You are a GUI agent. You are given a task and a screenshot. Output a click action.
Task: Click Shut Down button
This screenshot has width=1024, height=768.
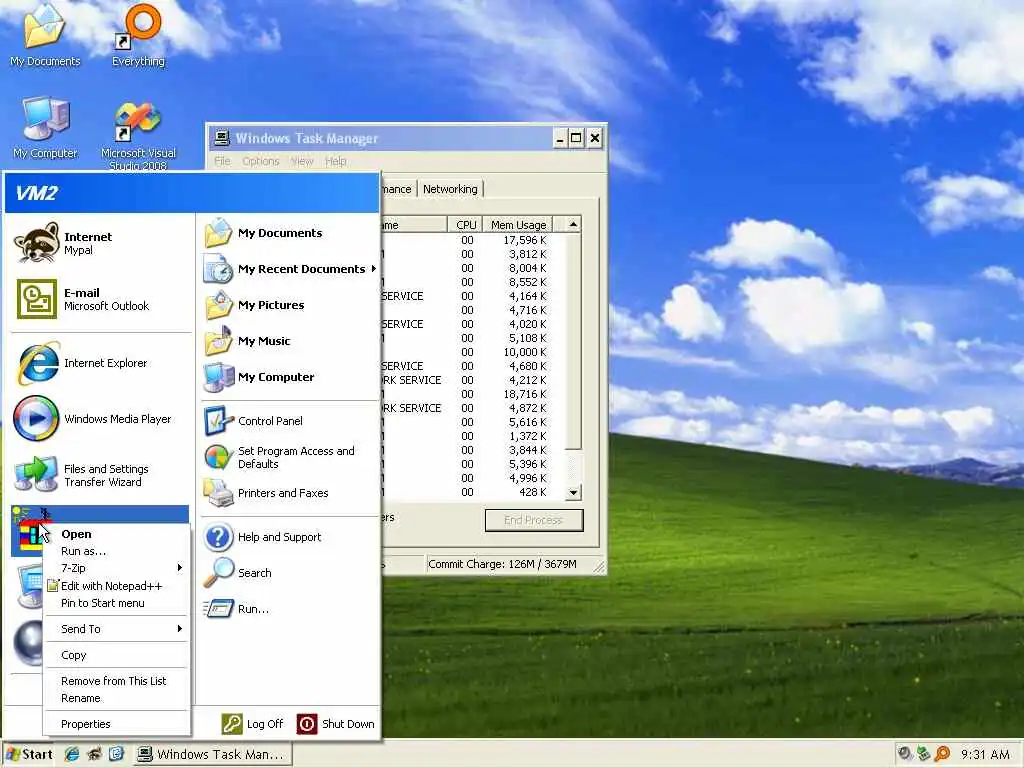point(336,724)
